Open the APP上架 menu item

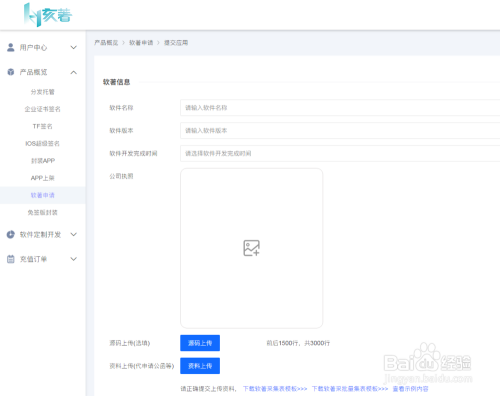pyautogui.click(x=43, y=178)
